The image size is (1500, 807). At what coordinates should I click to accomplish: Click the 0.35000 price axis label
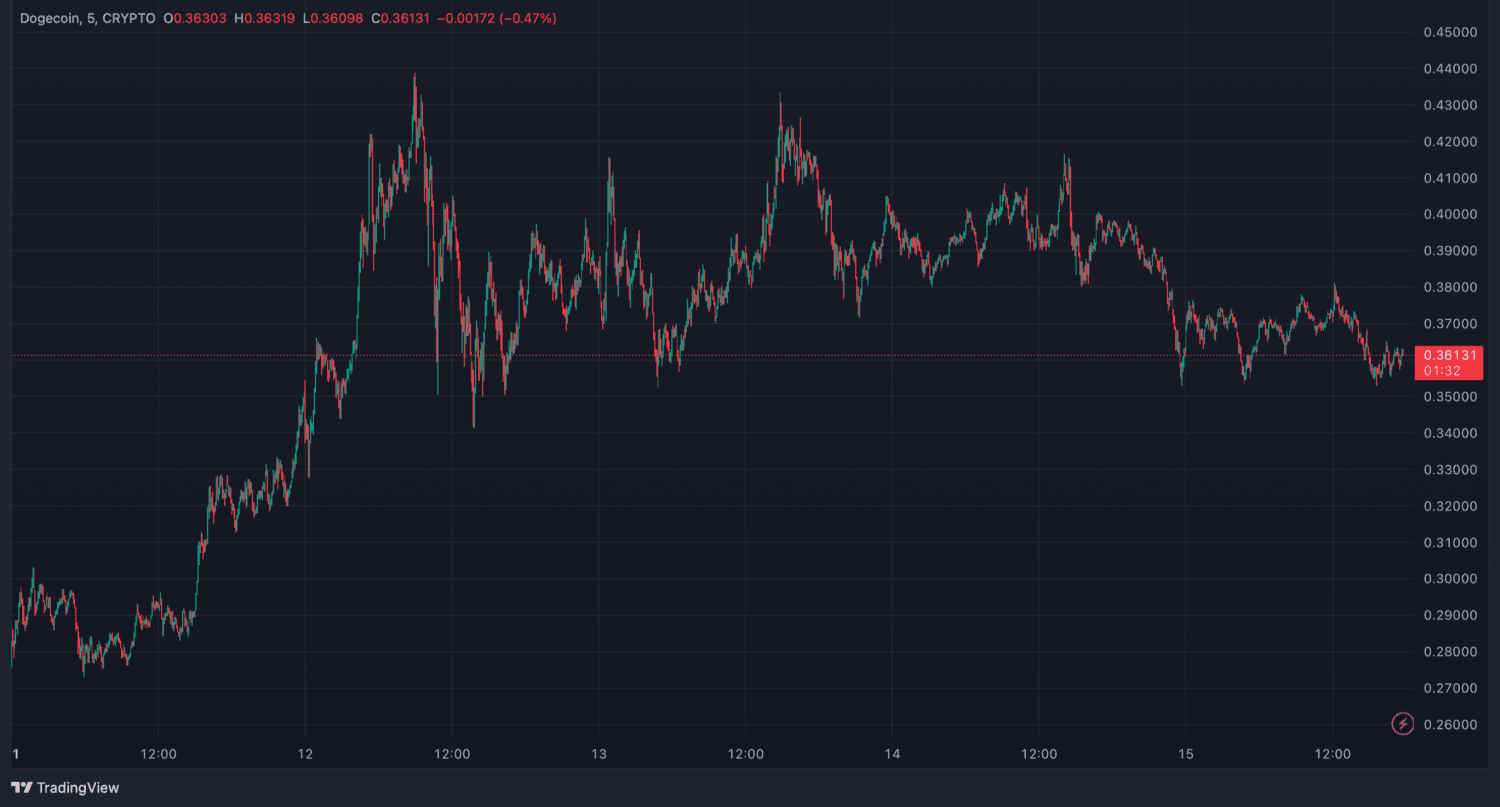1450,397
